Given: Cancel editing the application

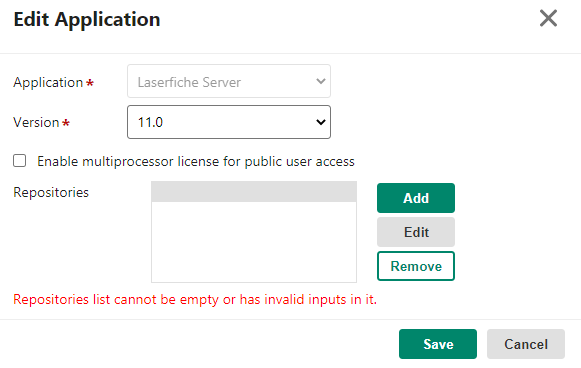Looking at the screenshot, I should [526, 344].
